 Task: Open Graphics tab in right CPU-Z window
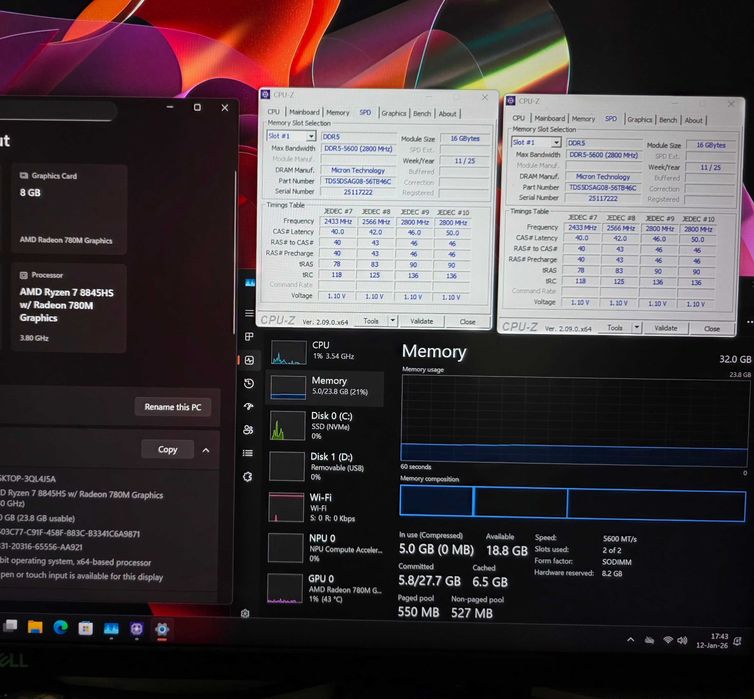640,120
